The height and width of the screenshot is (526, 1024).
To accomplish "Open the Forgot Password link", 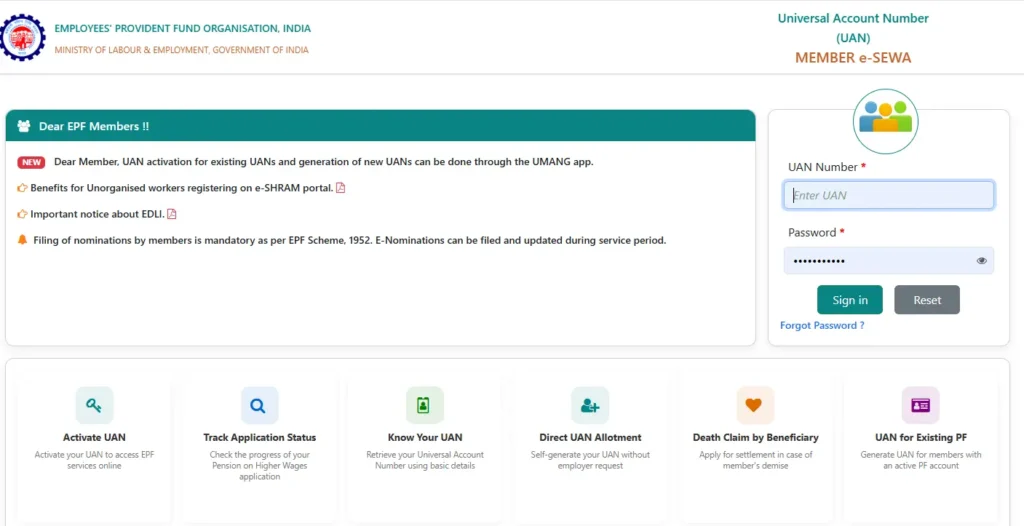I will pos(822,325).
